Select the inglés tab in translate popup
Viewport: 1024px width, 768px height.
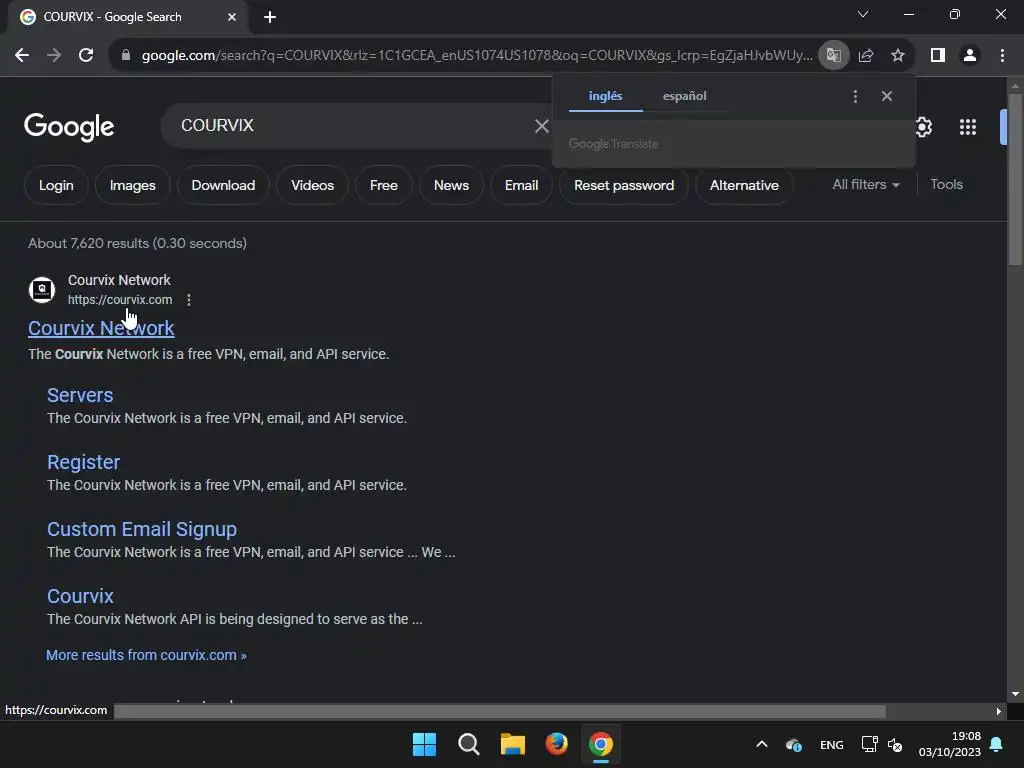point(605,96)
